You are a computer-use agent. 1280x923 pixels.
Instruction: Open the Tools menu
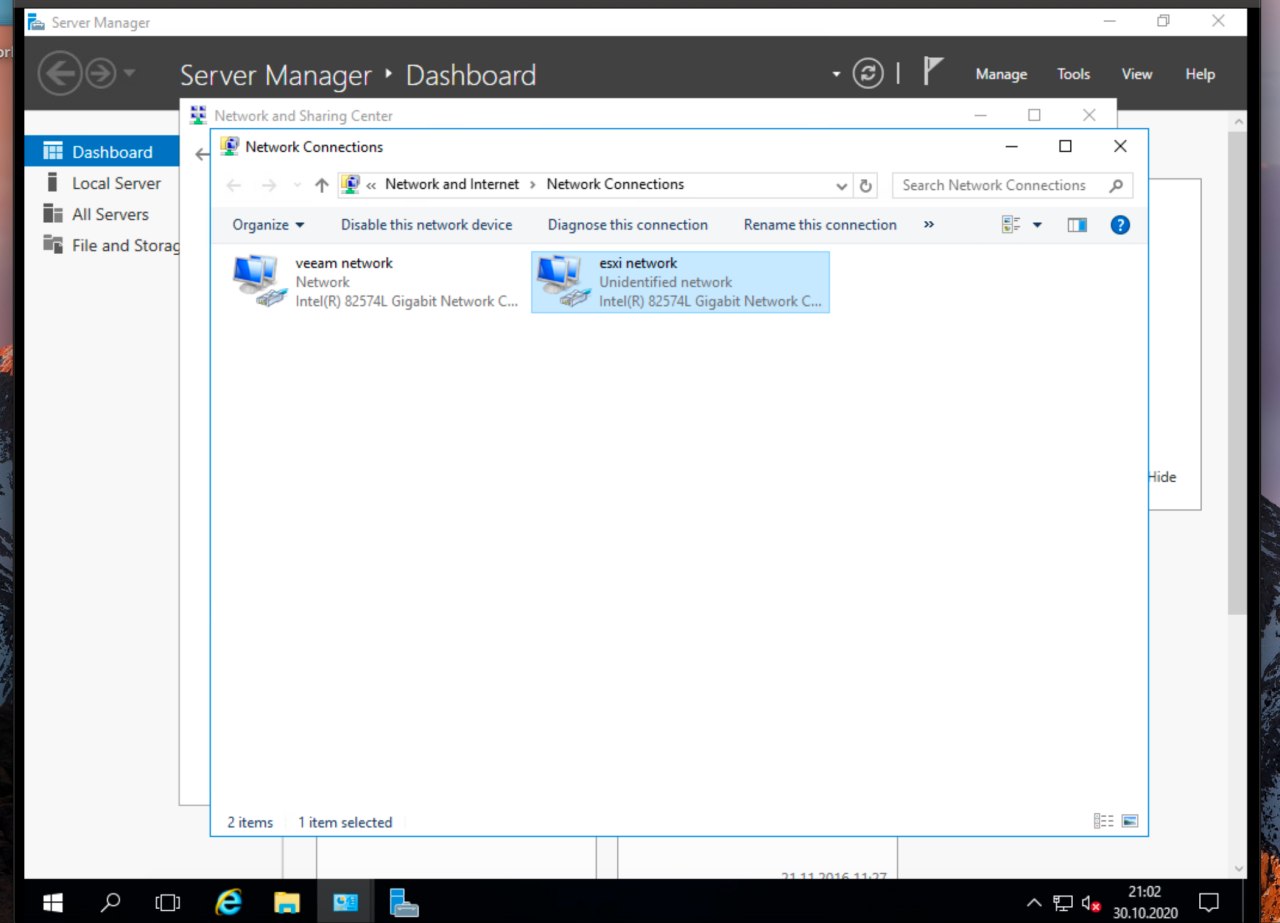pos(1073,74)
